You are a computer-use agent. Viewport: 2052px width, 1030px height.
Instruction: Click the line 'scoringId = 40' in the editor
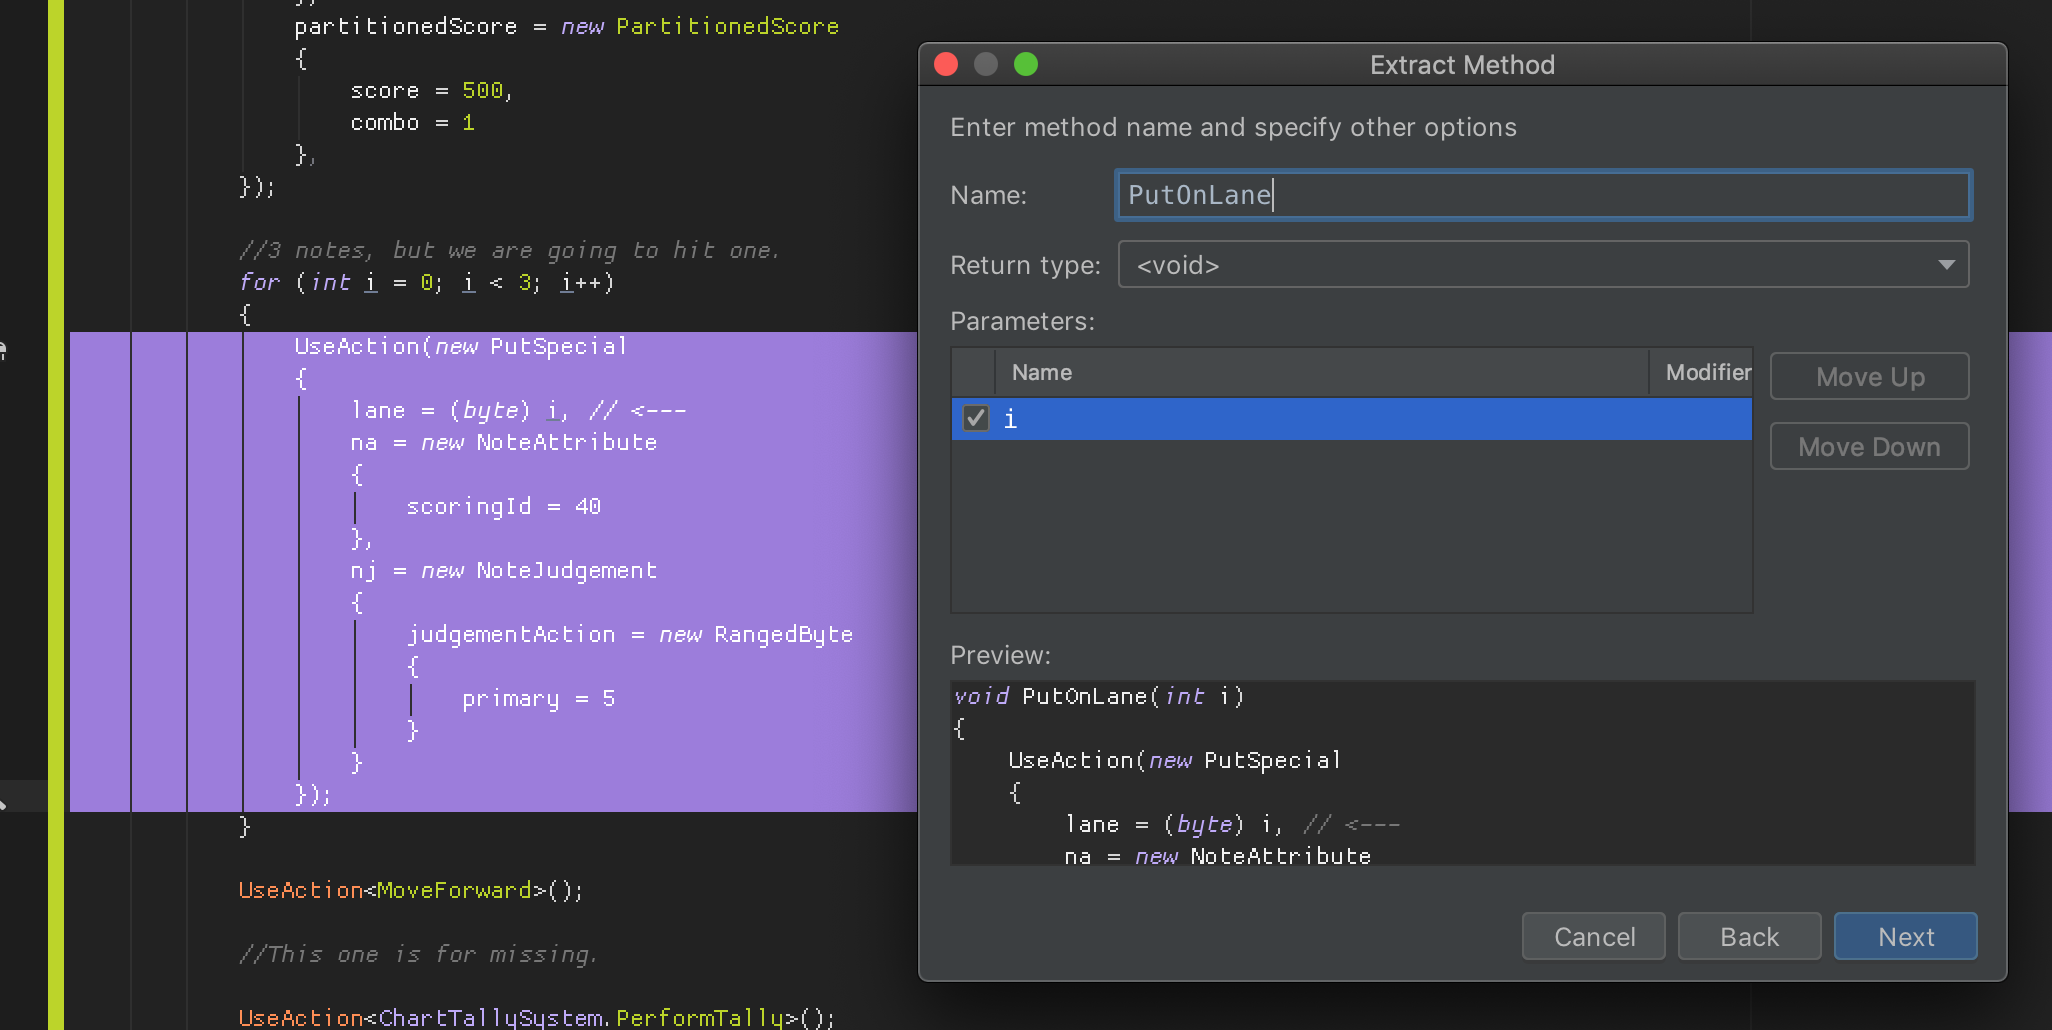pyautogui.click(x=503, y=507)
